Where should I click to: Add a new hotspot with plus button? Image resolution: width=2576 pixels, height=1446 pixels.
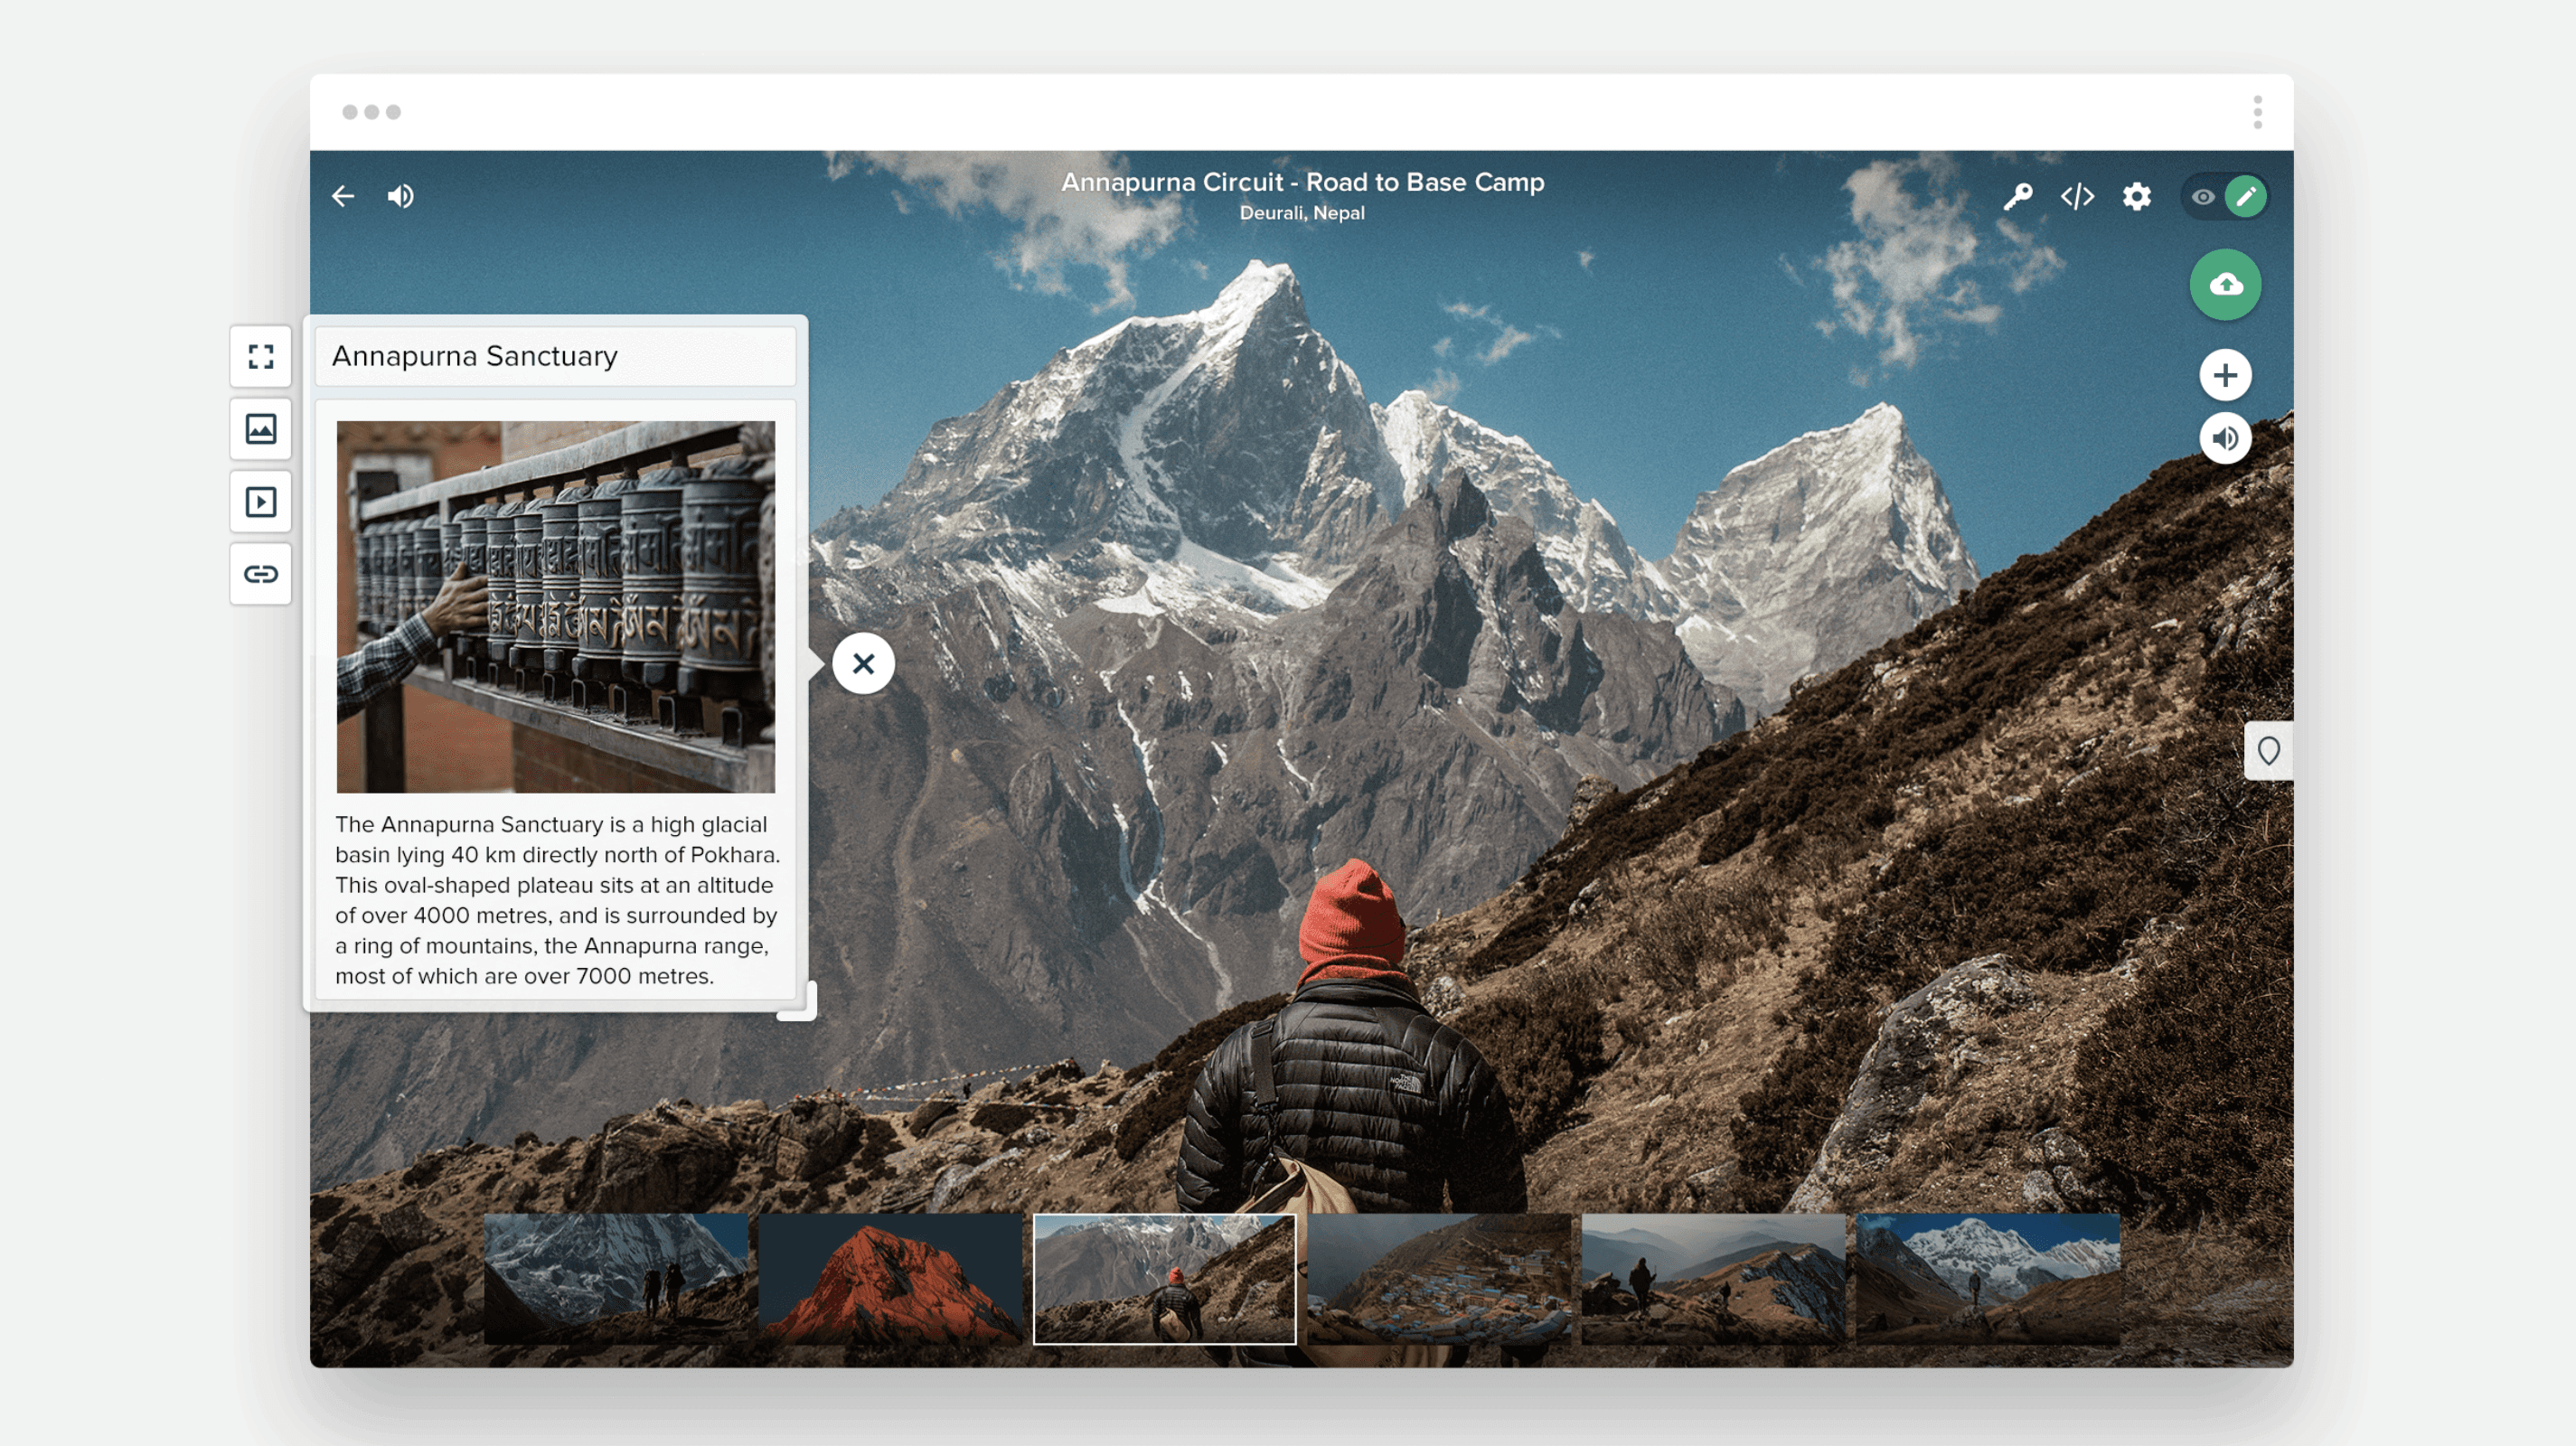(x=2225, y=375)
